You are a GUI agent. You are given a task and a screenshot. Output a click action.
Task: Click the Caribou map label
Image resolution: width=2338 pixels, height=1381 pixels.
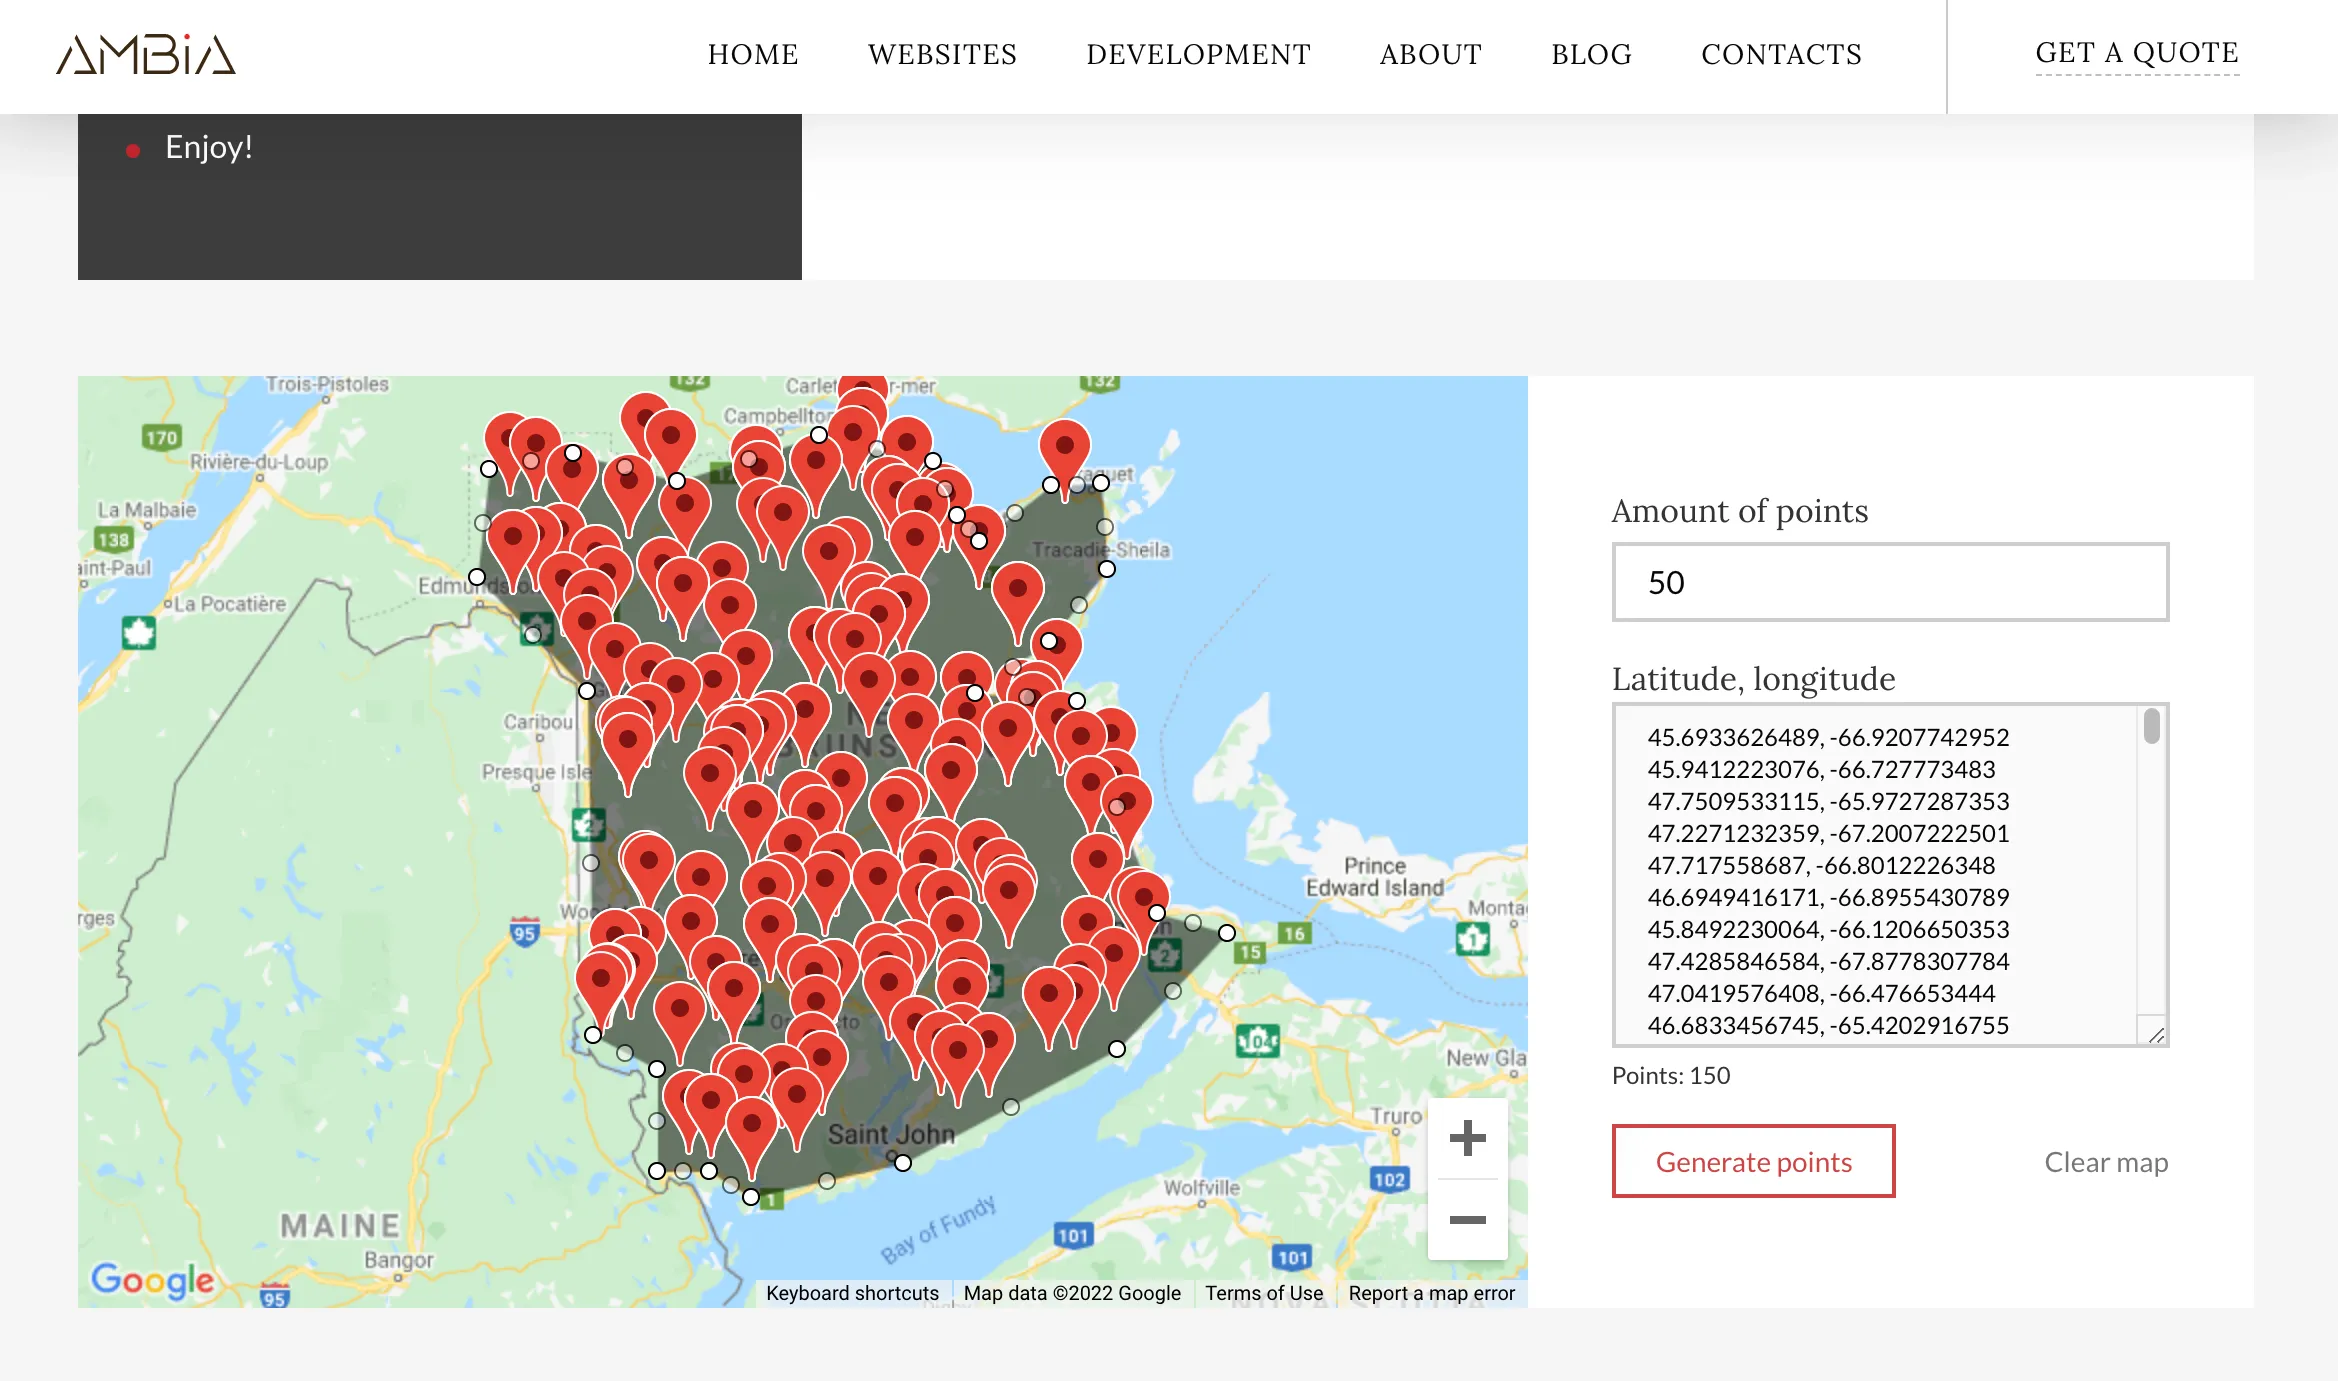(x=538, y=721)
